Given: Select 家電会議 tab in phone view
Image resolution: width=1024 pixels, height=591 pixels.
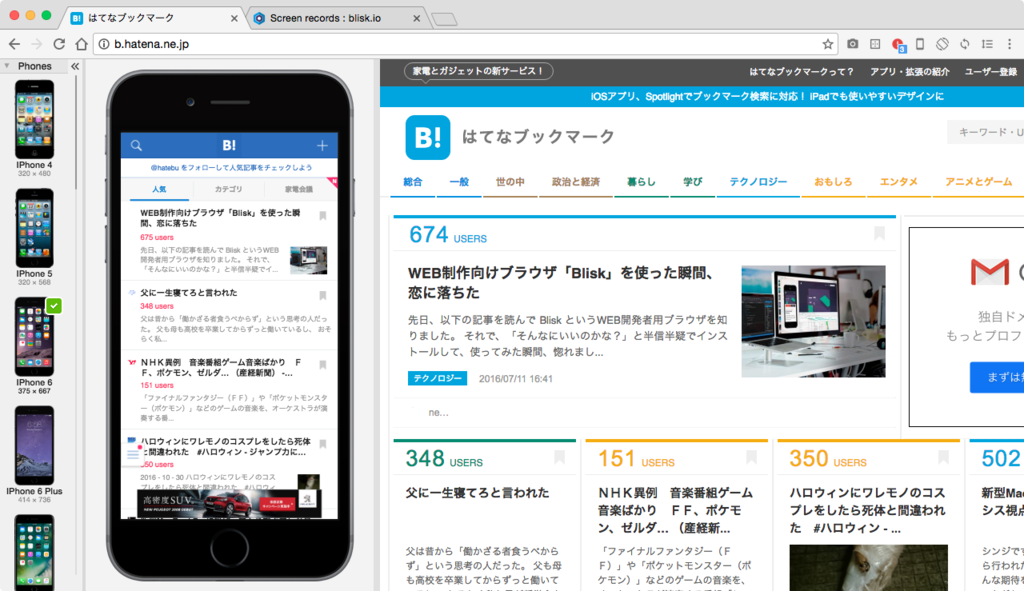Looking at the screenshot, I should click(298, 189).
